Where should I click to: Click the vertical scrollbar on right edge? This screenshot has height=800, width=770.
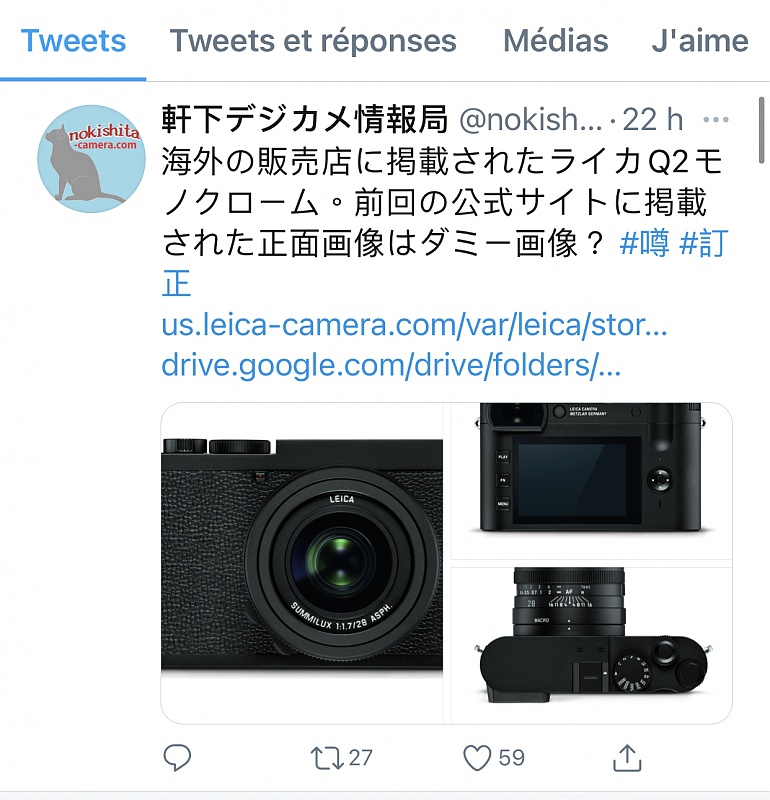(x=761, y=130)
